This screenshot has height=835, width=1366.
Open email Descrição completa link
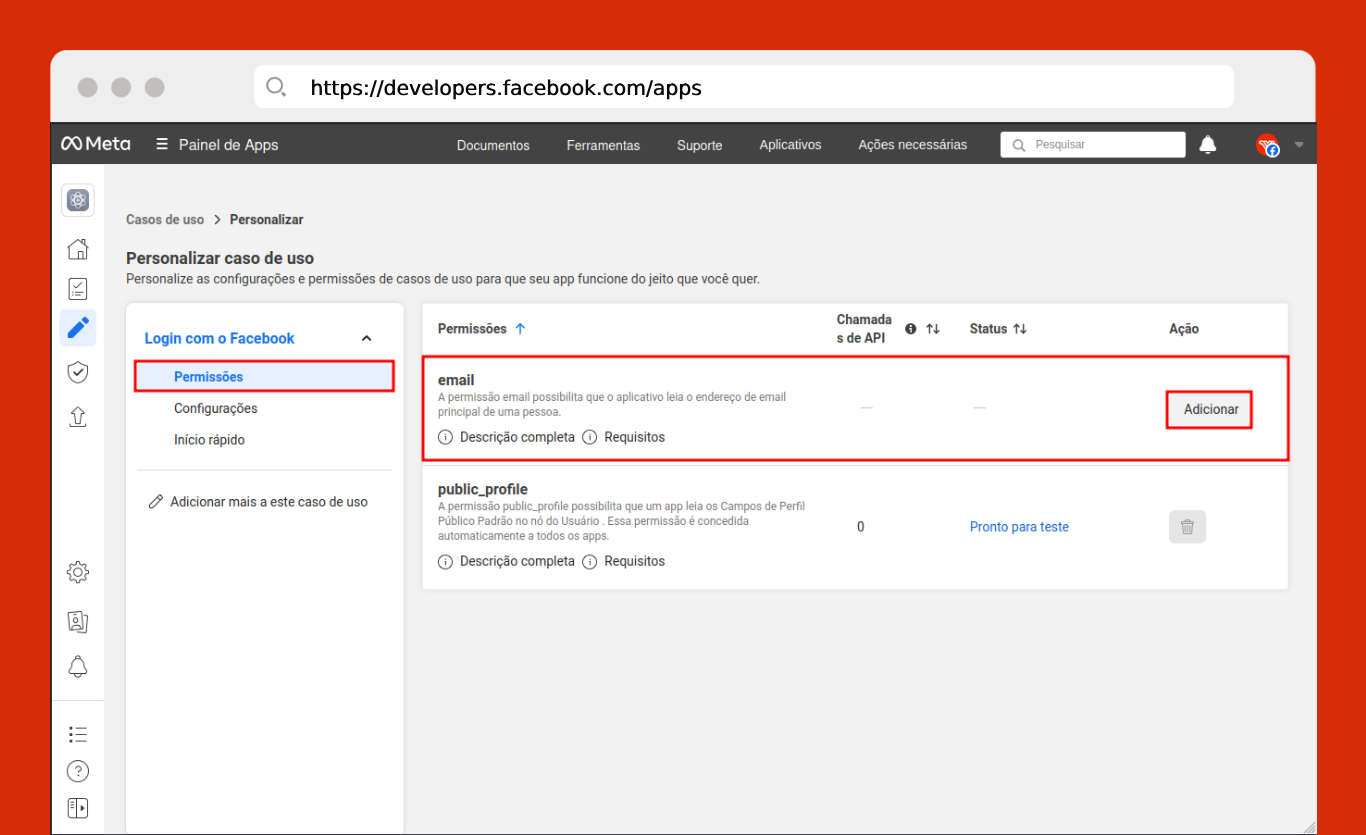[x=517, y=437]
